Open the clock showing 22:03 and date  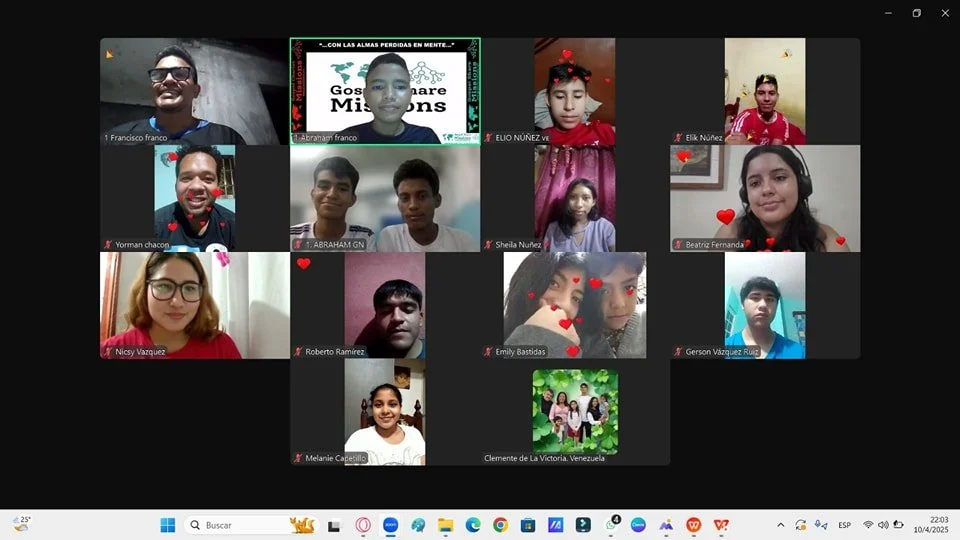[x=931, y=525]
